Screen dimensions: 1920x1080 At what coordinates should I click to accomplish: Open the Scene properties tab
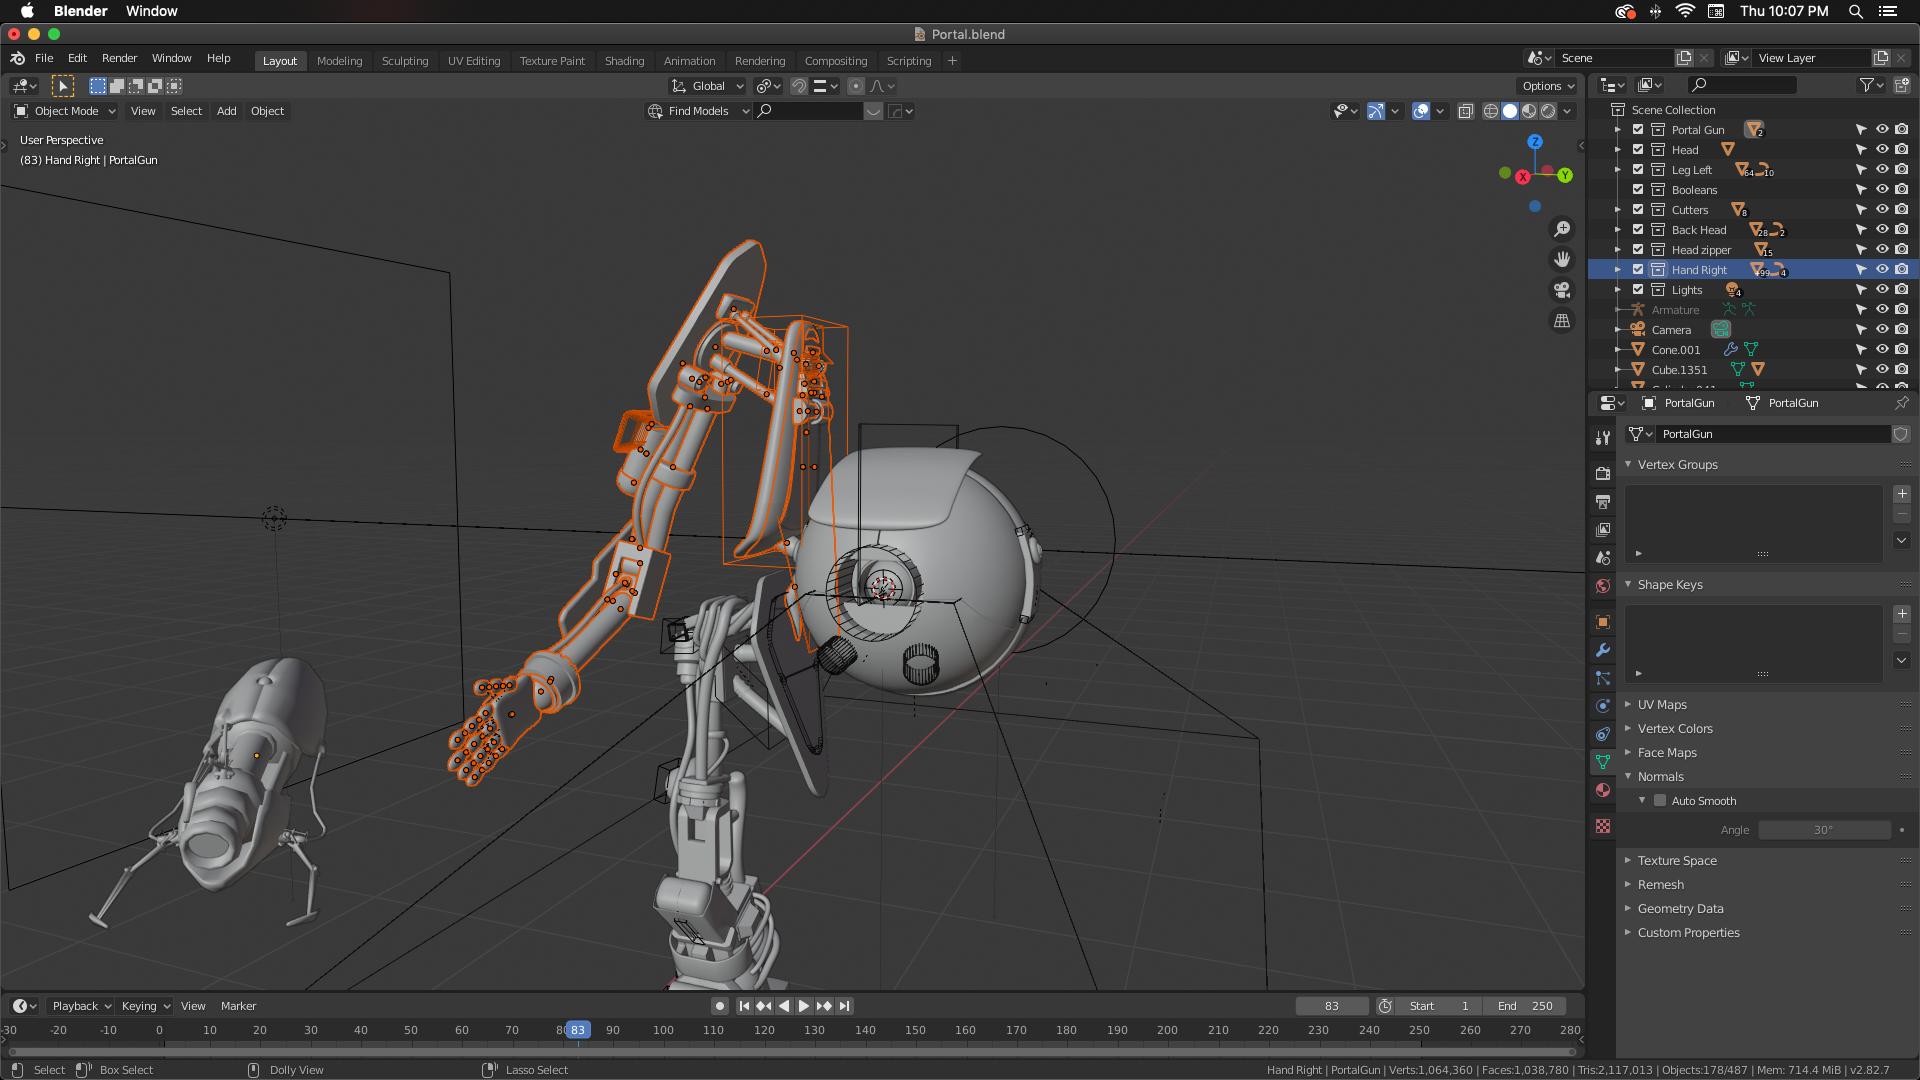pyautogui.click(x=1603, y=557)
